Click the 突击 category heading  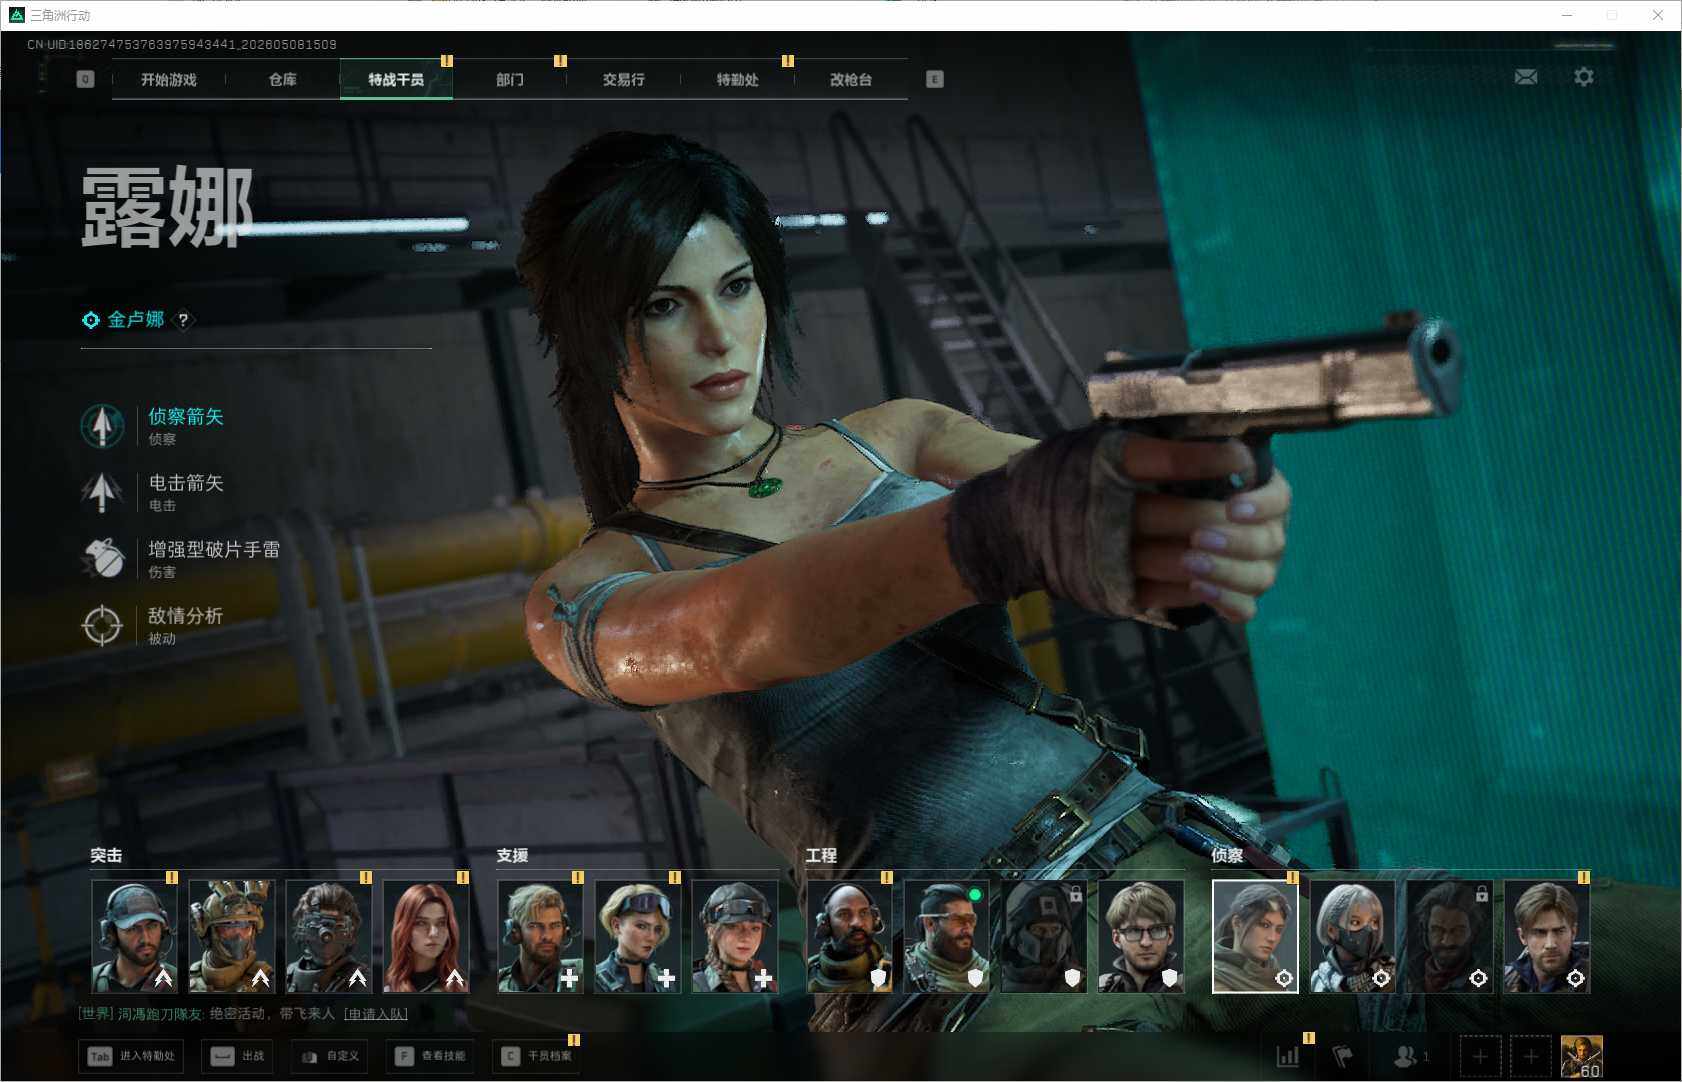(x=106, y=856)
